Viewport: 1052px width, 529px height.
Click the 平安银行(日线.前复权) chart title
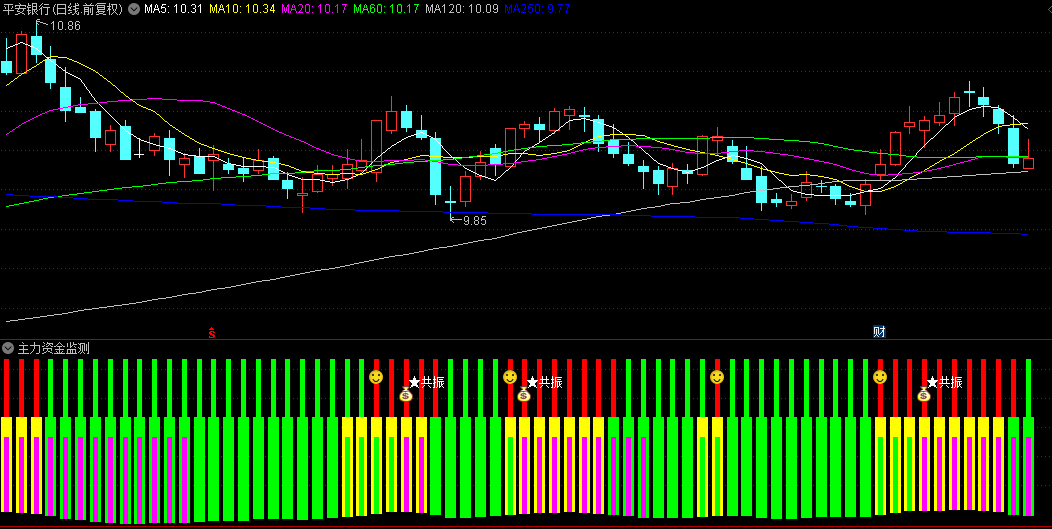tap(63, 9)
